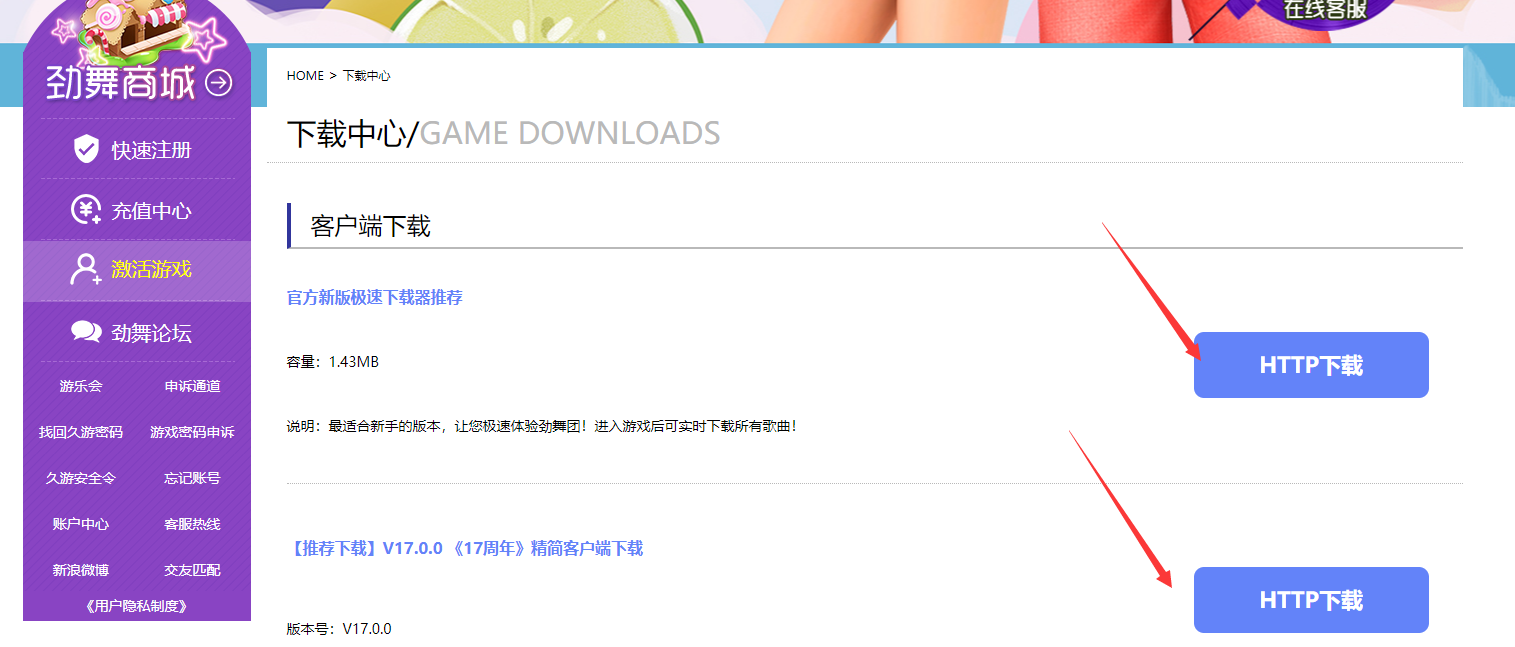Open 官方新版极速下载器推荐 title link
Image resolution: width=1515 pixels, height=647 pixels.
(375, 297)
